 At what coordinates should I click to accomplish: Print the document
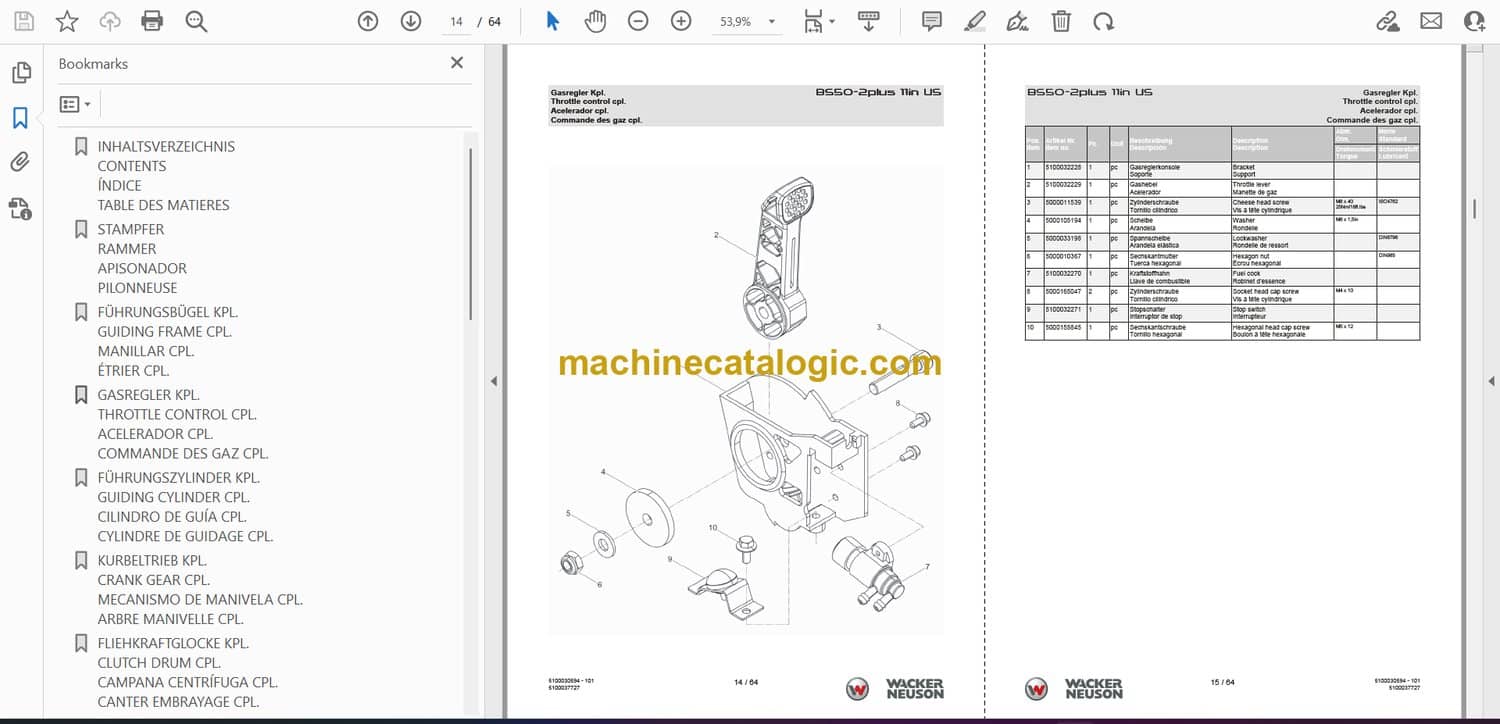pos(152,21)
